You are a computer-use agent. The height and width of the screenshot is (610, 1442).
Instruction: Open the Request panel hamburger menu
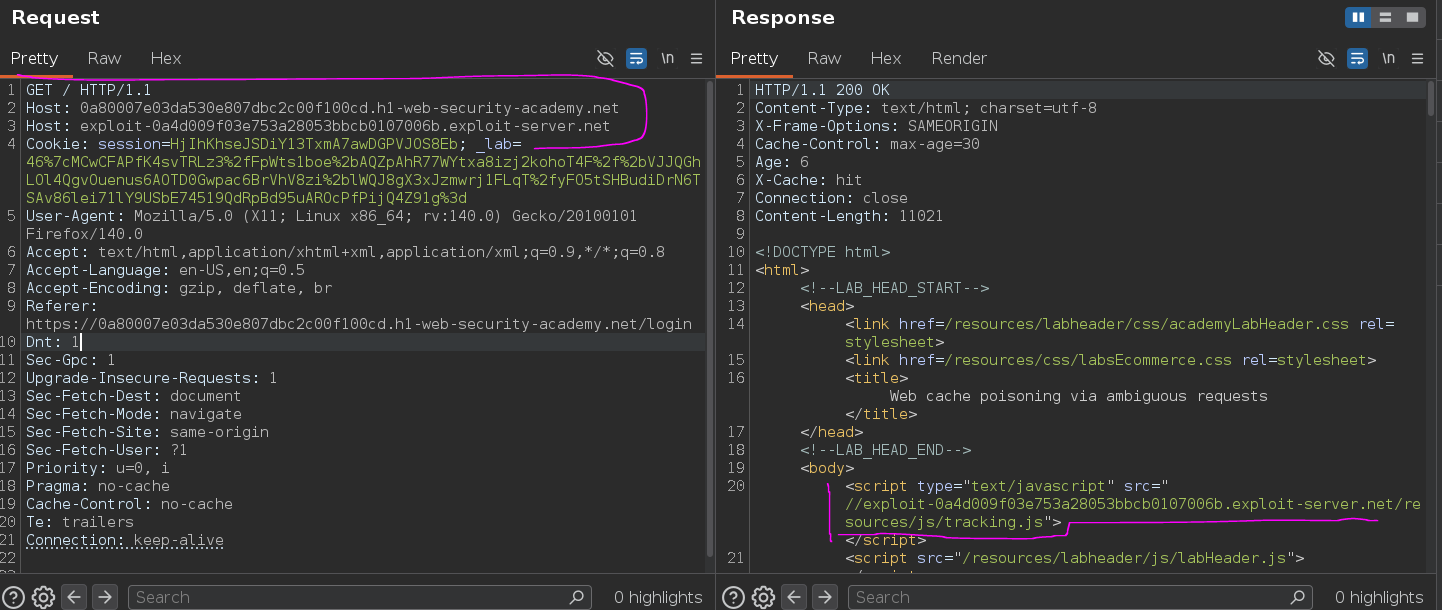click(x=697, y=58)
